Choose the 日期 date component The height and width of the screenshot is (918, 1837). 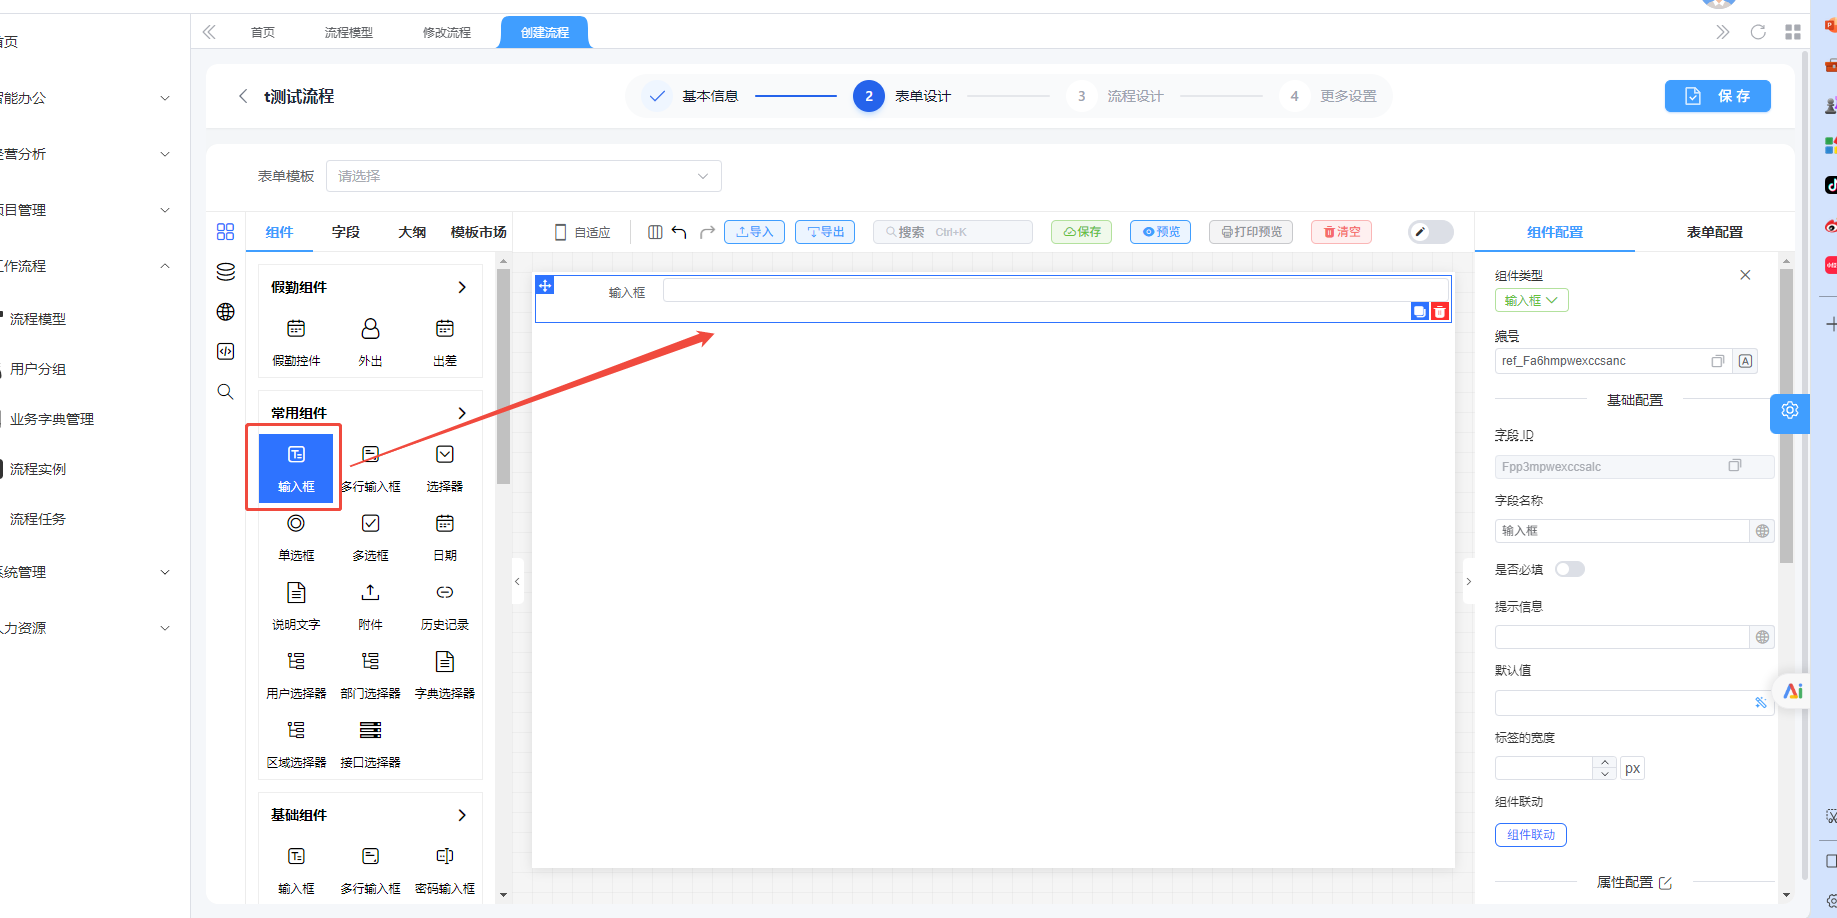coord(445,538)
